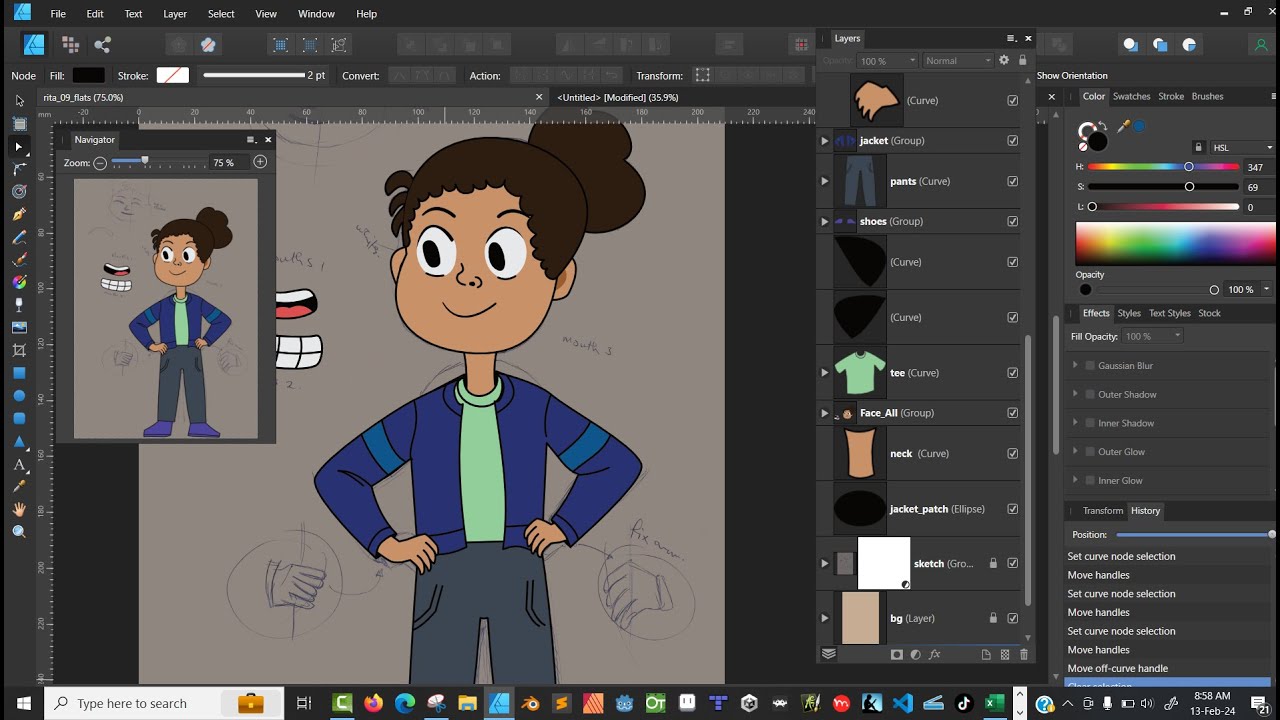The image size is (1280, 720).
Task: Select the Place Image tool
Action: pos(19,327)
